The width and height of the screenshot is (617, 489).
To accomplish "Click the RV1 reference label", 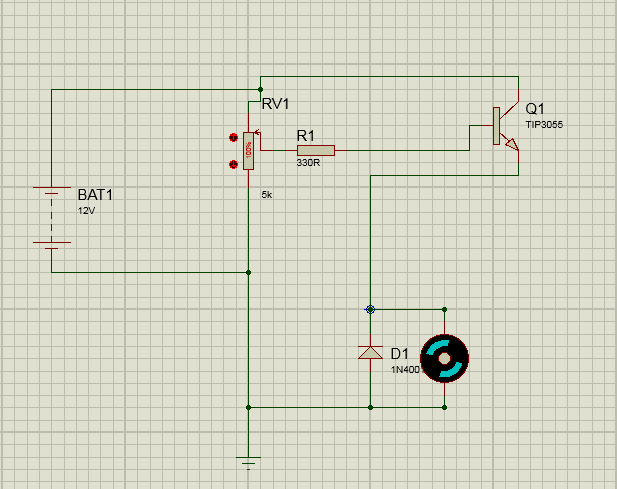I will click(275, 104).
